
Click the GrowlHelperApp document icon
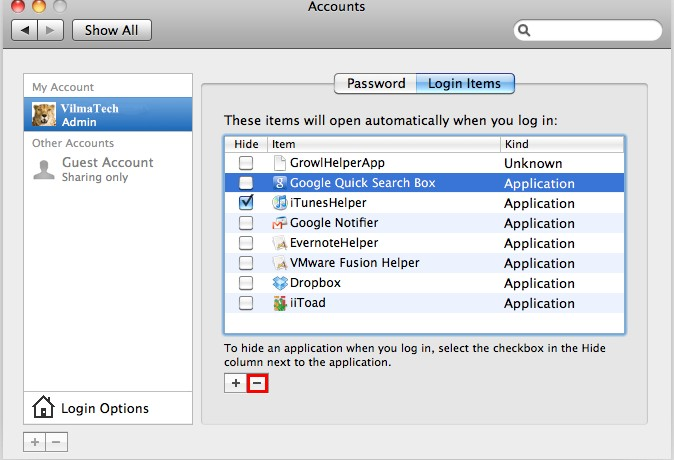[x=279, y=163]
